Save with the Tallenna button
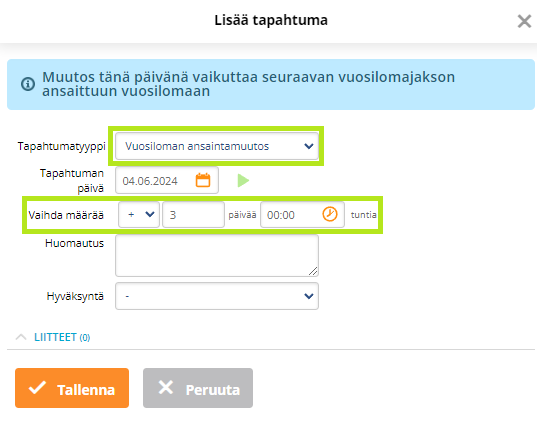The width and height of the screenshot is (537, 424). (72, 388)
